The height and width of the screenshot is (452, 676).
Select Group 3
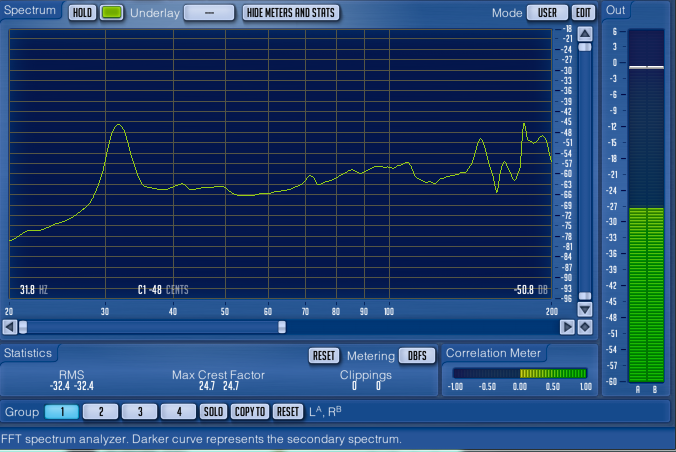[139, 411]
